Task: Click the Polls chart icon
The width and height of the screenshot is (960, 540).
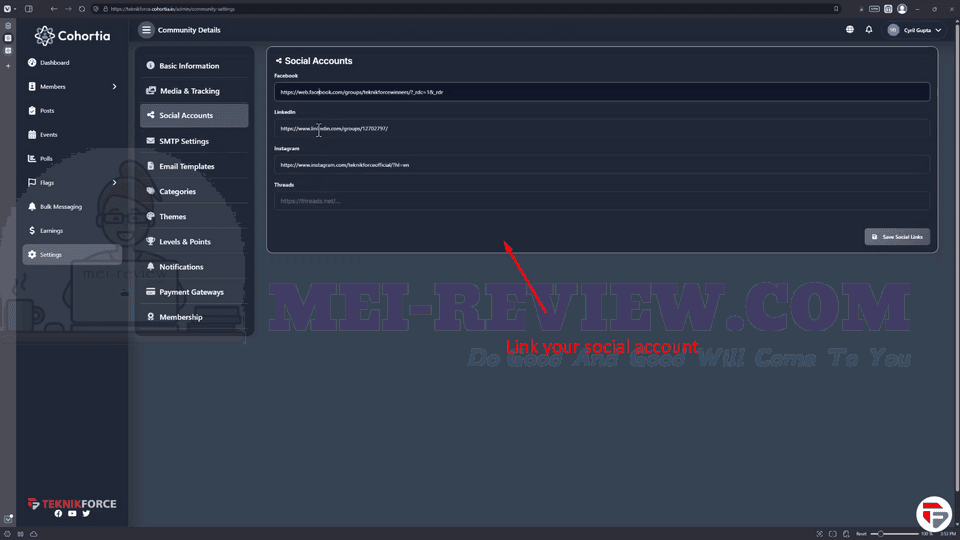Action: point(32,158)
